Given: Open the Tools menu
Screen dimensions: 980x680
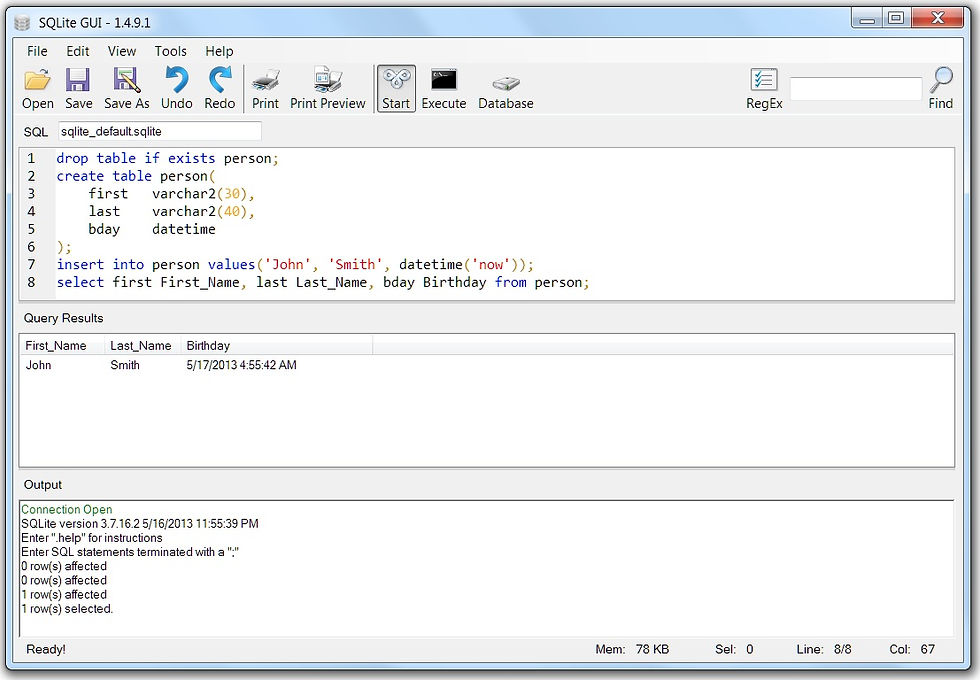Looking at the screenshot, I should (x=171, y=51).
